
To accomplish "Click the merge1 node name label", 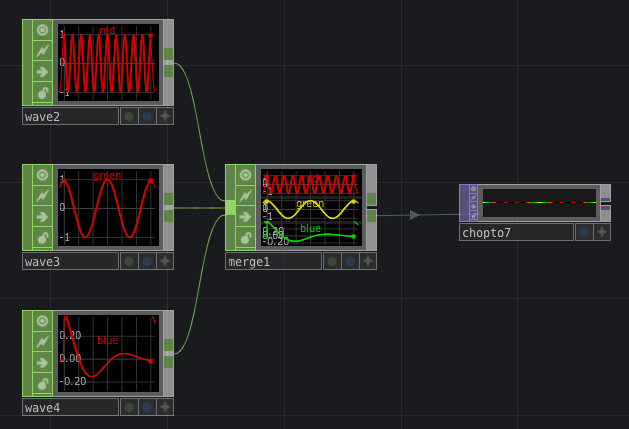I will click(x=274, y=261).
